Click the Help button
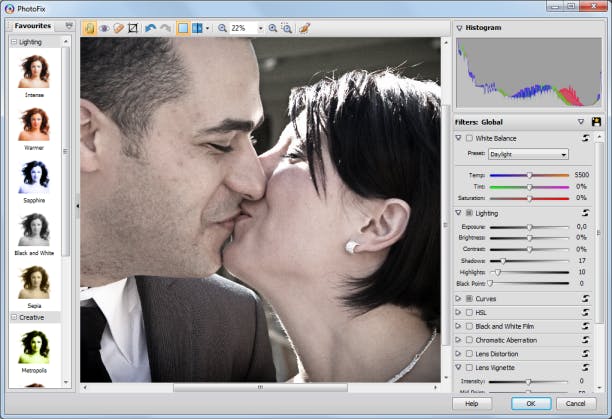The width and height of the screenshot is (612, 419). click(x=472, y=403)
